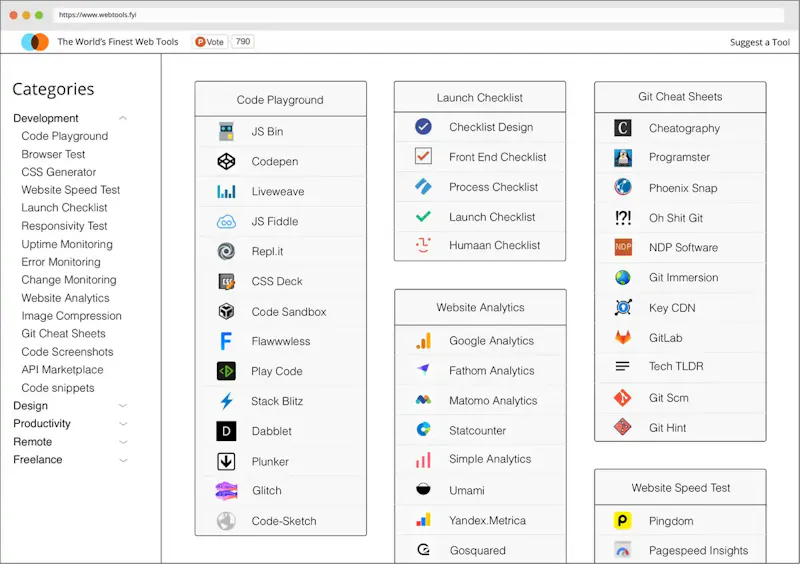Open API Marketplace in sidebar
800x564 pixels.
point(62,370)
